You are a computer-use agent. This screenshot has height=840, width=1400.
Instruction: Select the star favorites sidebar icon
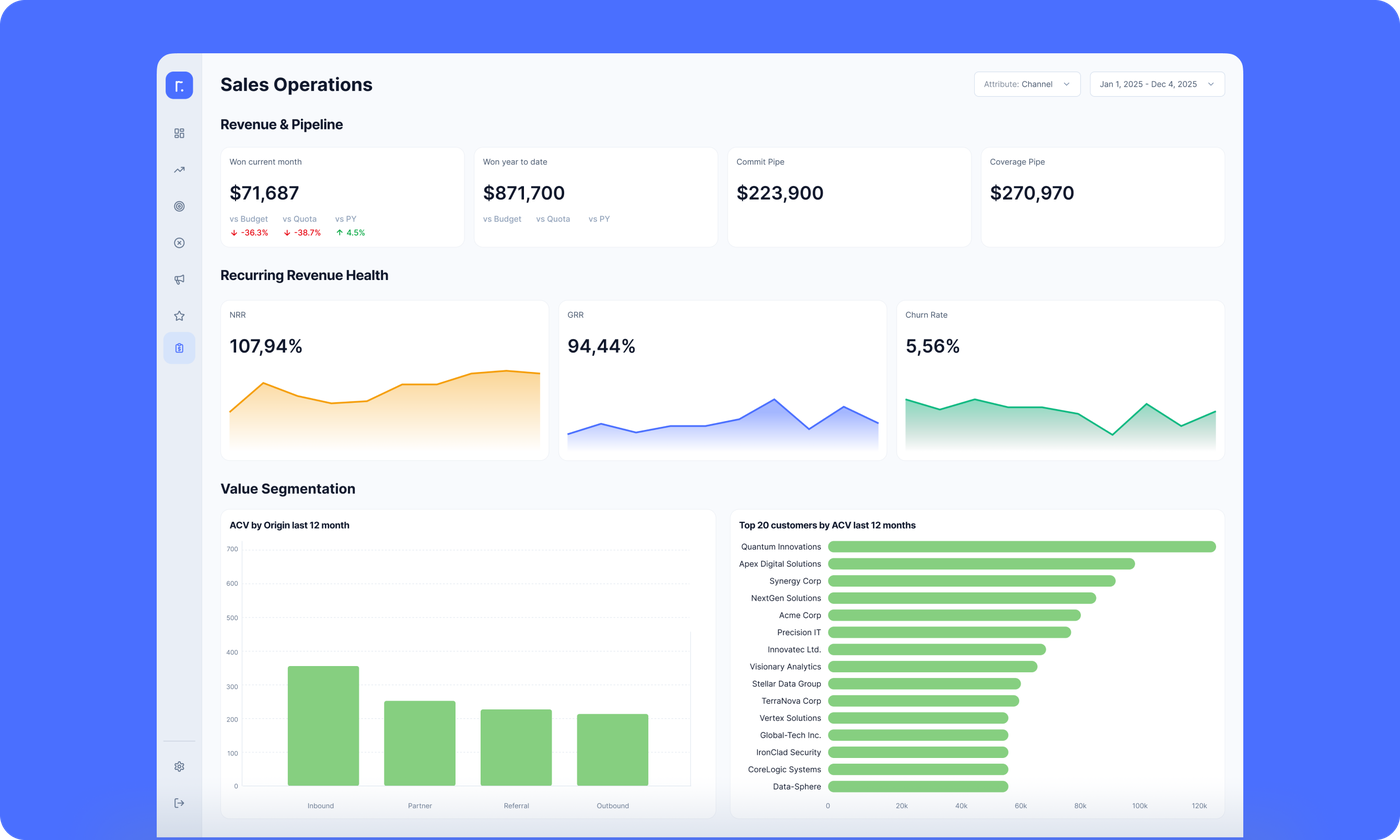point(179,316)
